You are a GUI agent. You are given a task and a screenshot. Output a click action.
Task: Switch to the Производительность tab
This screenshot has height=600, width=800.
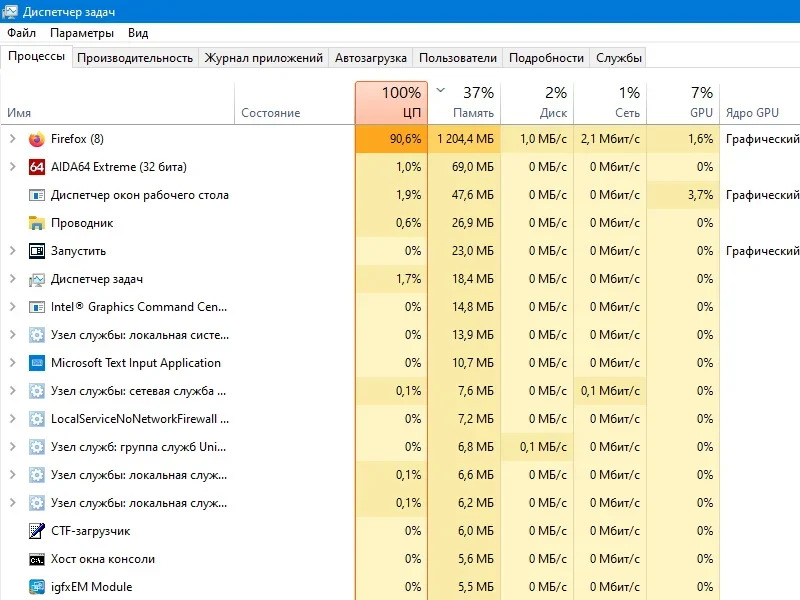[135, 58]
